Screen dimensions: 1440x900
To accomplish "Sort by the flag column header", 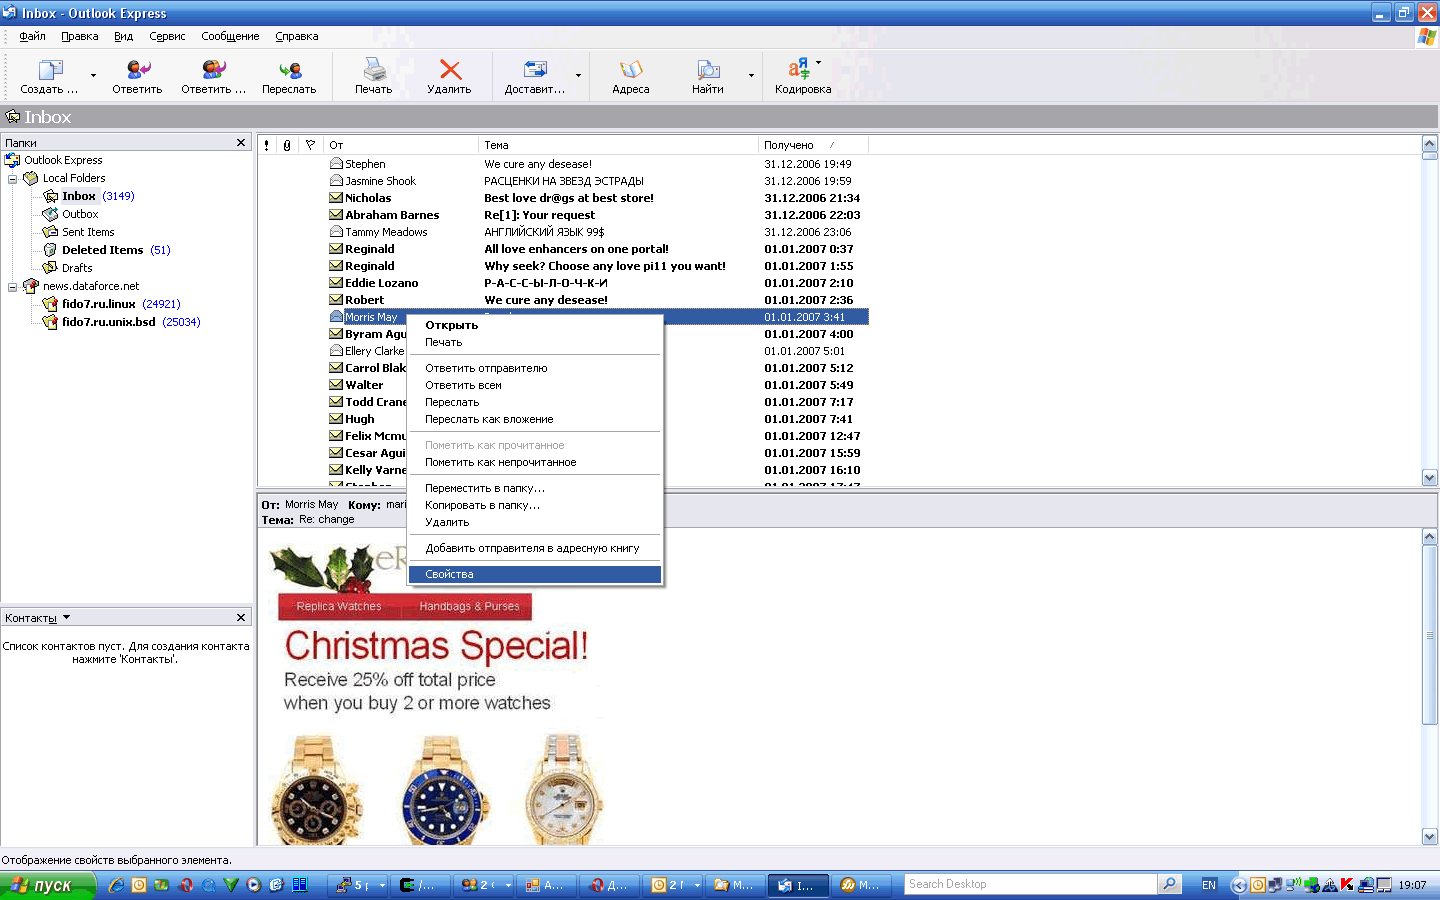I will point(311,145).
